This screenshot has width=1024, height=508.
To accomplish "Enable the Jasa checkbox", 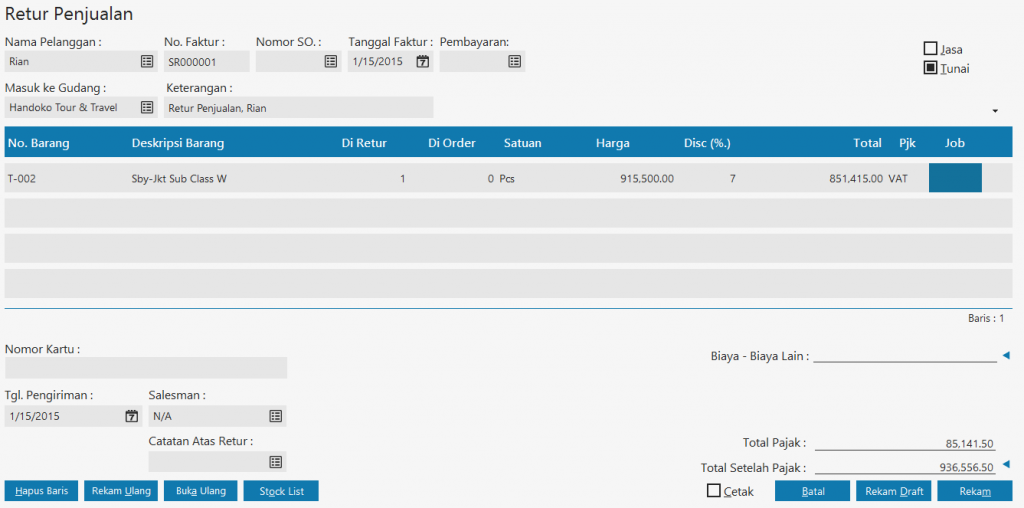I will [930, 49].
